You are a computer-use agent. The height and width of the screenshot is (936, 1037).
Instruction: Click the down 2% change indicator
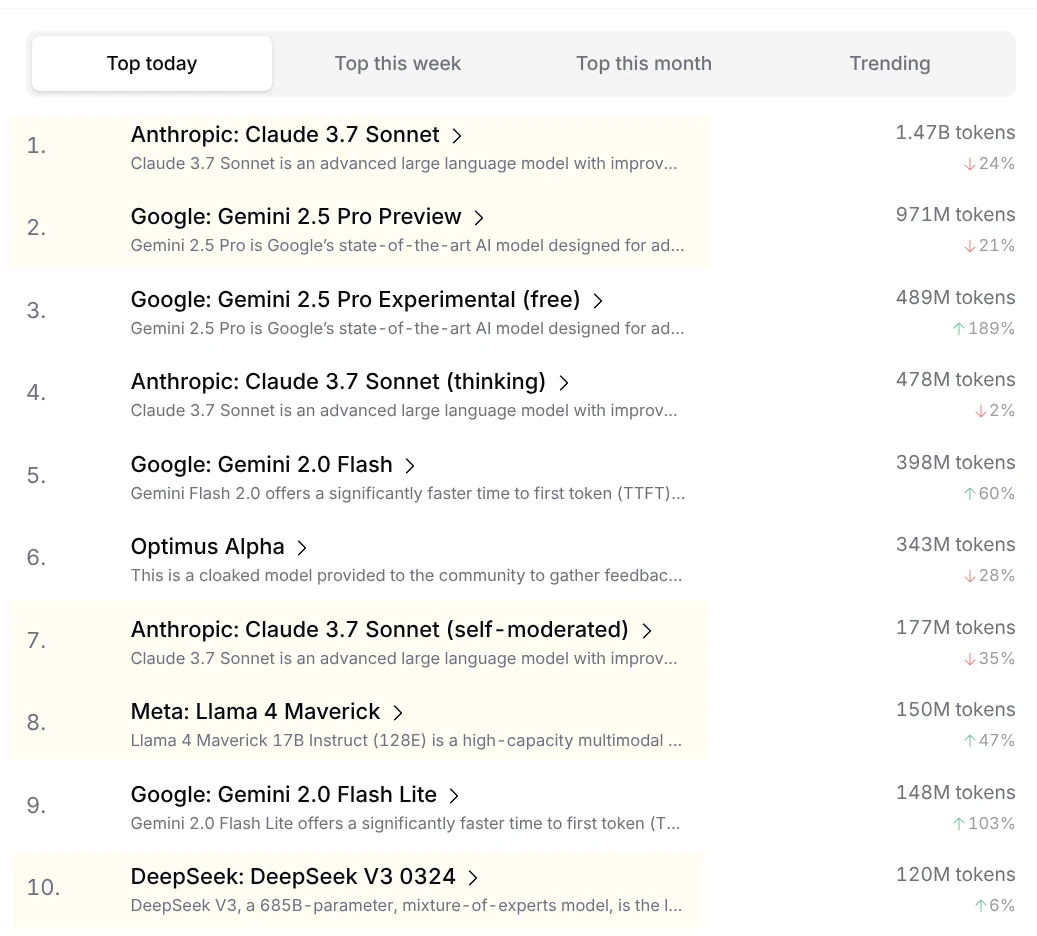tap(995, 411)
